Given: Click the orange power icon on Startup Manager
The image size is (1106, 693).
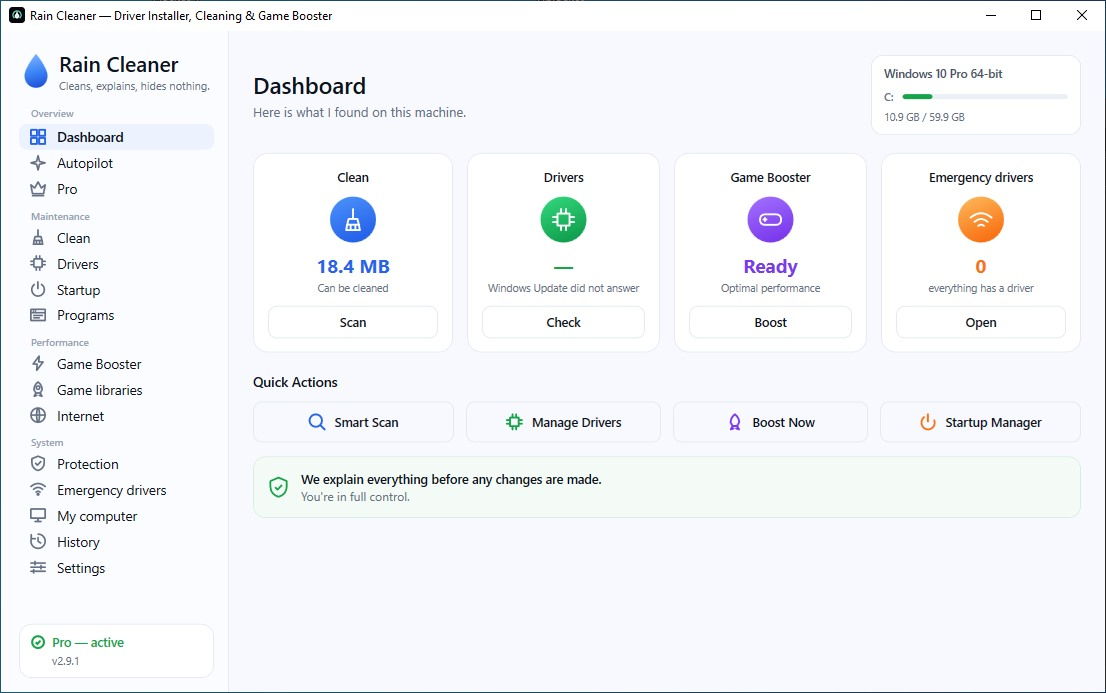Looking at the screenshot, I should coord(928,422).
